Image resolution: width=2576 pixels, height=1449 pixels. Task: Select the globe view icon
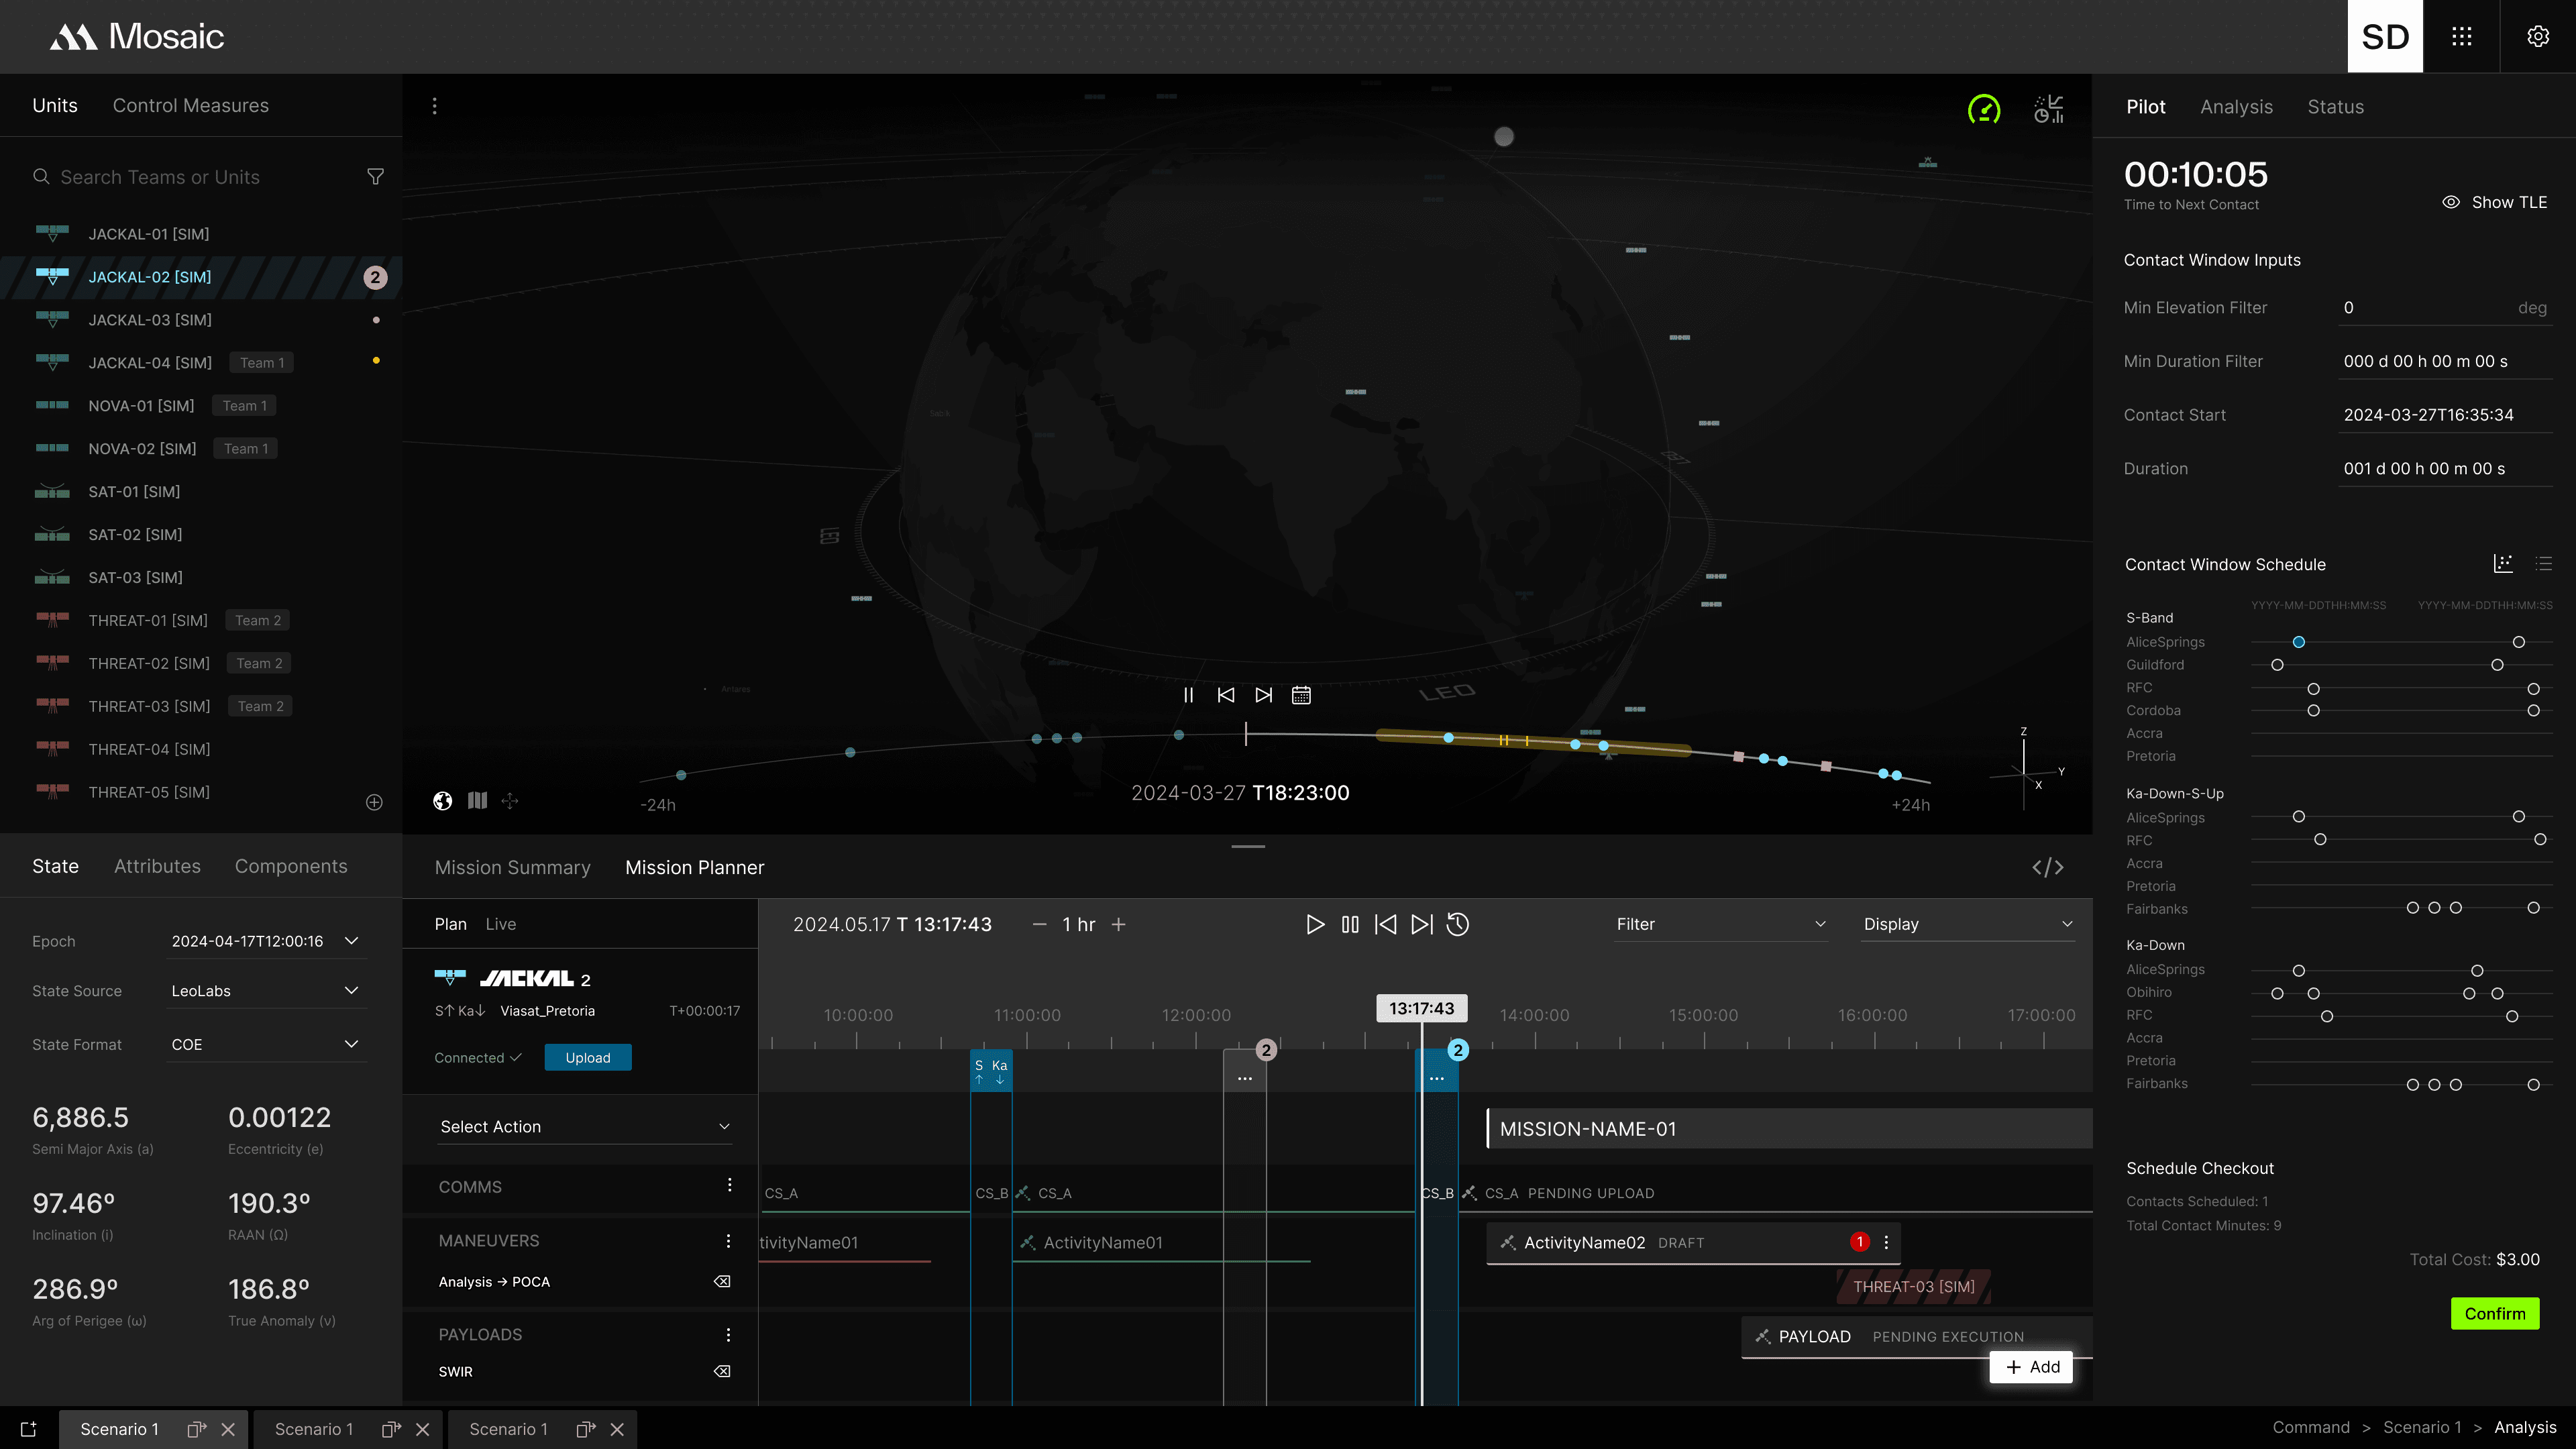click(442, 801)
